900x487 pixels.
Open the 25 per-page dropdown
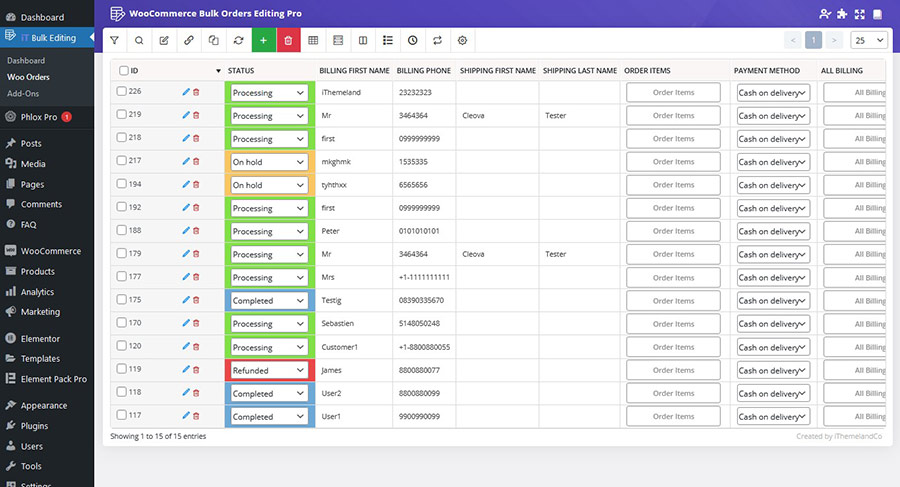tap(868, 40)
